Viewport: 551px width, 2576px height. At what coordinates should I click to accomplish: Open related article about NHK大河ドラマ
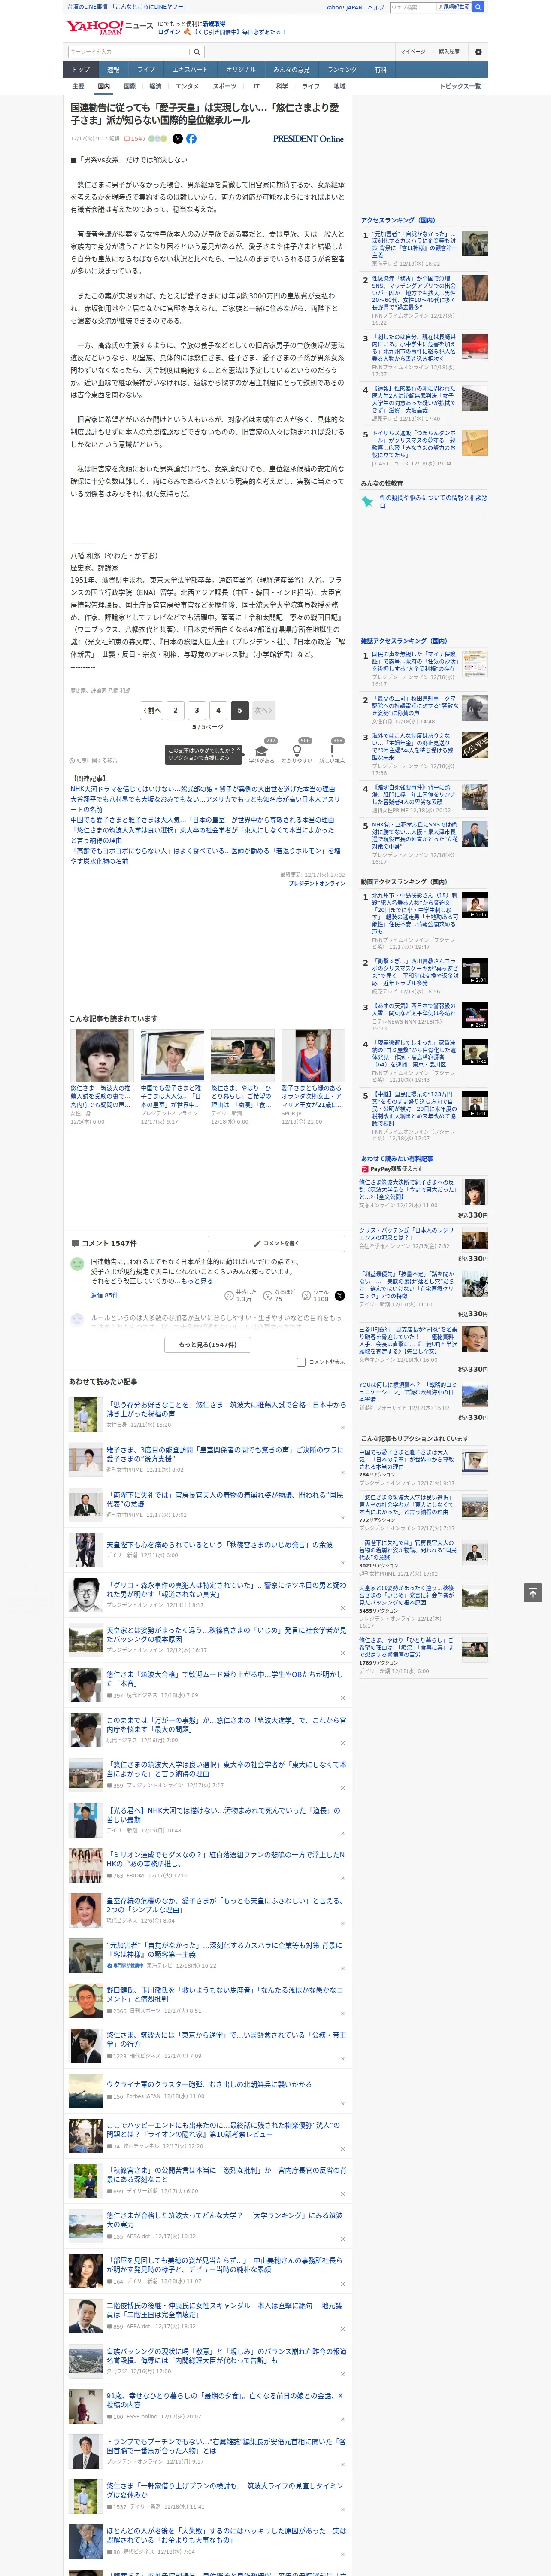(203, 789)
